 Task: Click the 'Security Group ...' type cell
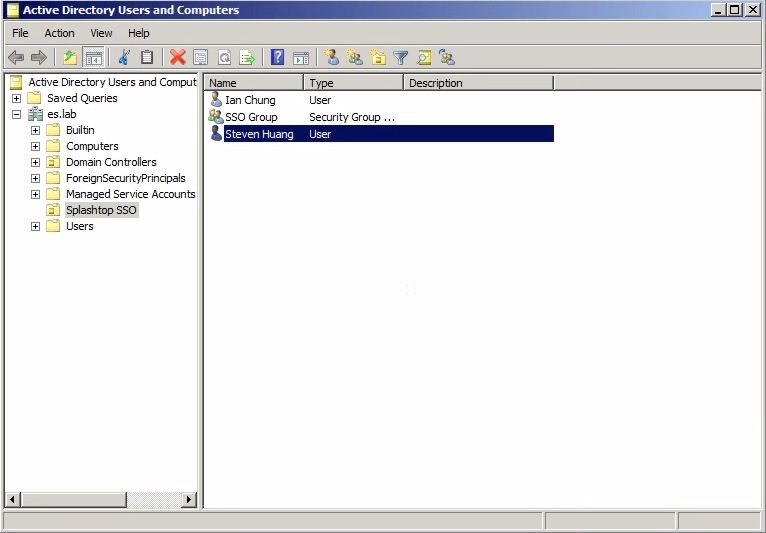click(352, 117)
